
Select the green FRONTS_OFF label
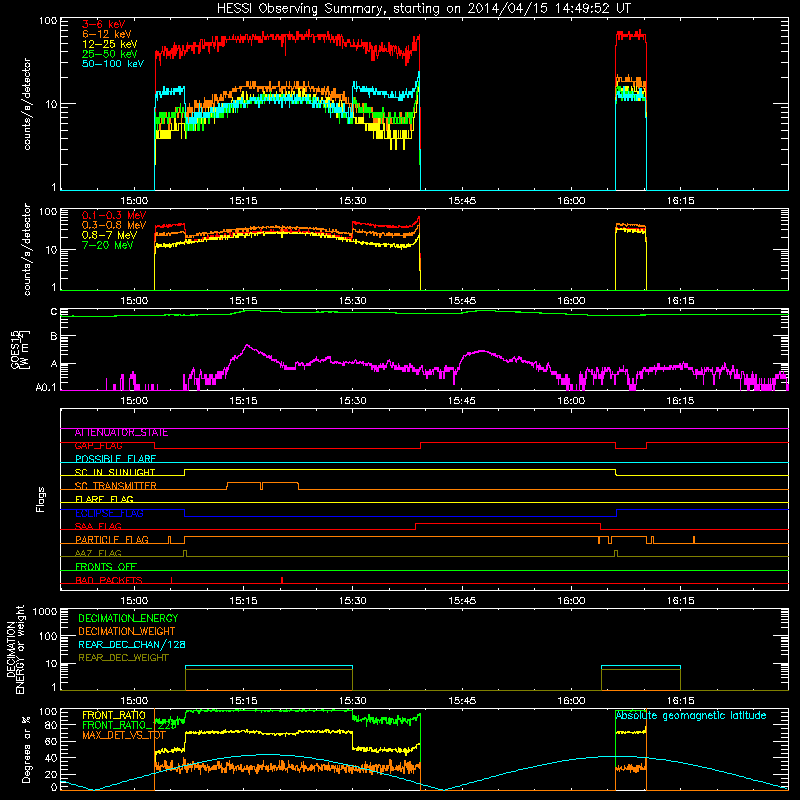point(106,567)
